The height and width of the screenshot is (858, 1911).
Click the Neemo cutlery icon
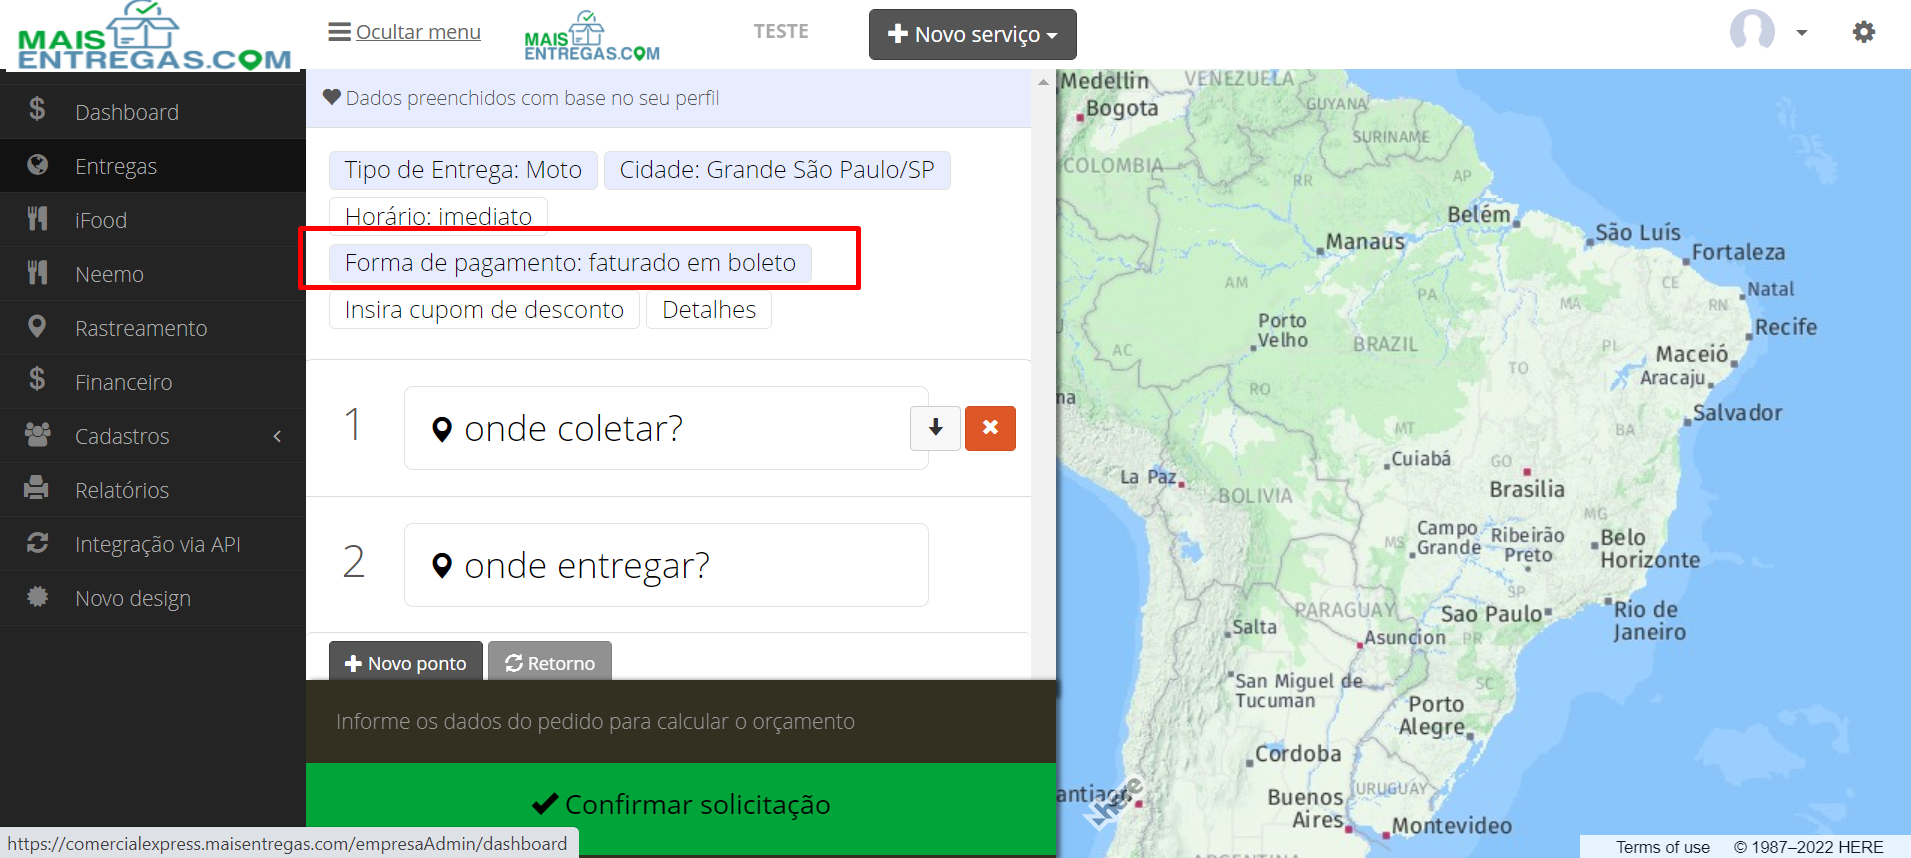tap(37, 272)
